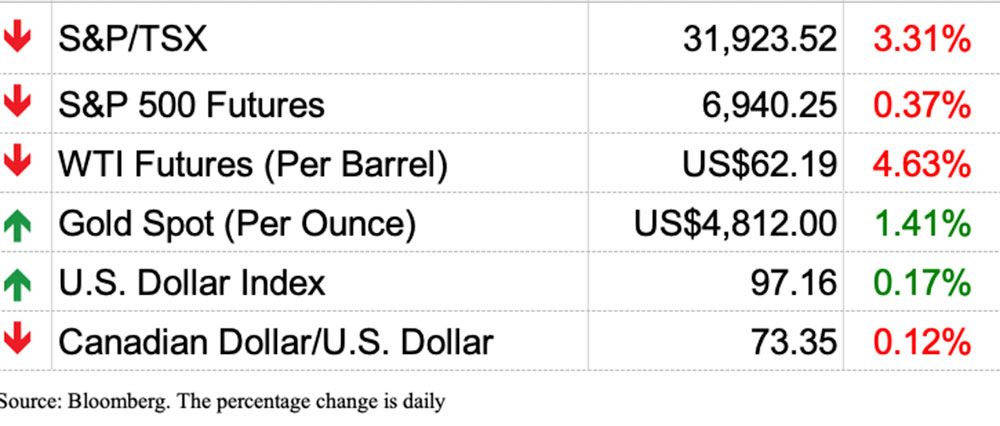
Task: Select the U.S. Dollar Index label
Action: click(192, 283)
